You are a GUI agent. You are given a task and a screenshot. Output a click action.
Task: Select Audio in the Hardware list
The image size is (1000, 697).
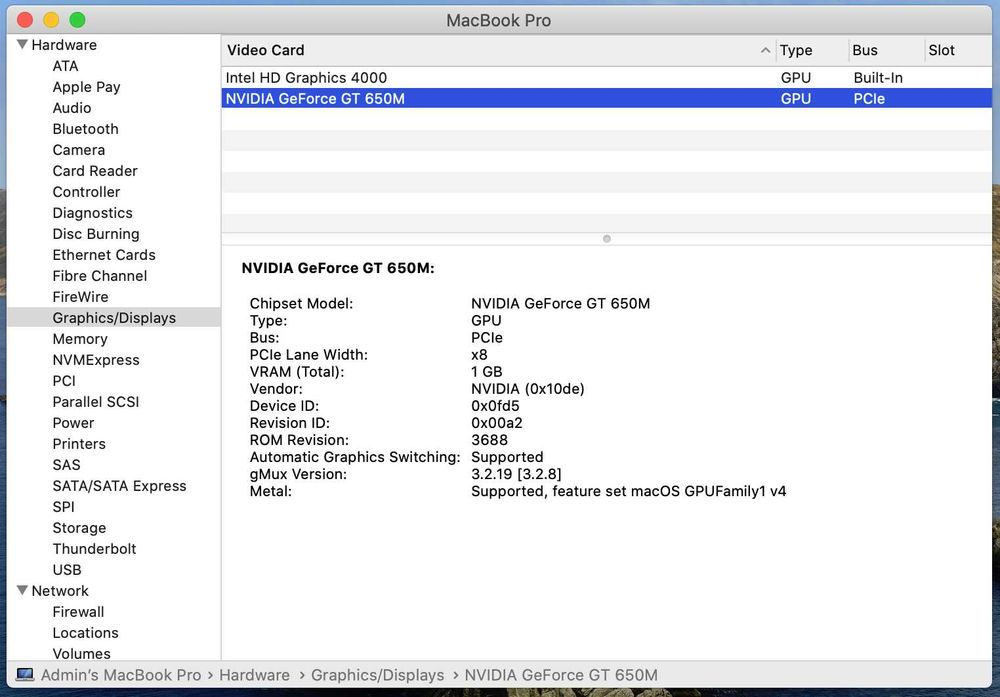[x=72, y=108]
